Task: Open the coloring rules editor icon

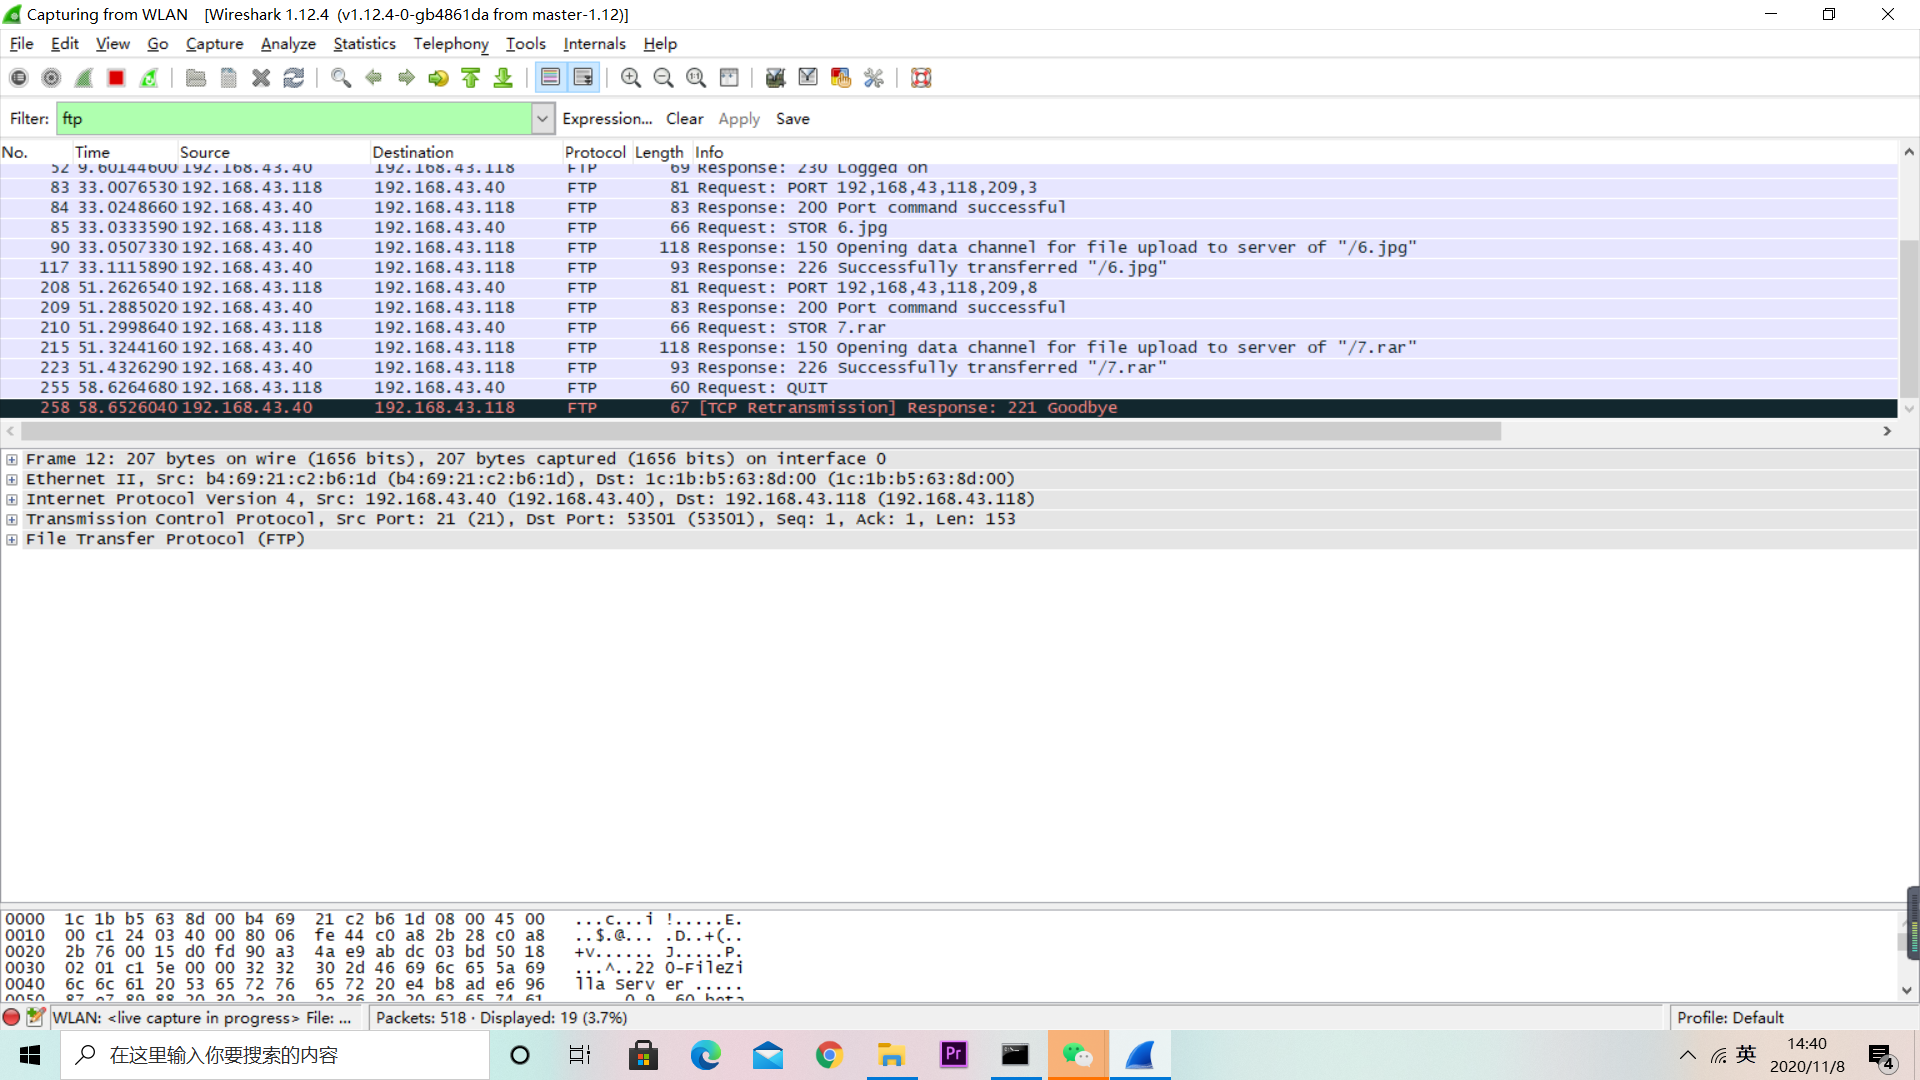Action: [x=840, y=78]
